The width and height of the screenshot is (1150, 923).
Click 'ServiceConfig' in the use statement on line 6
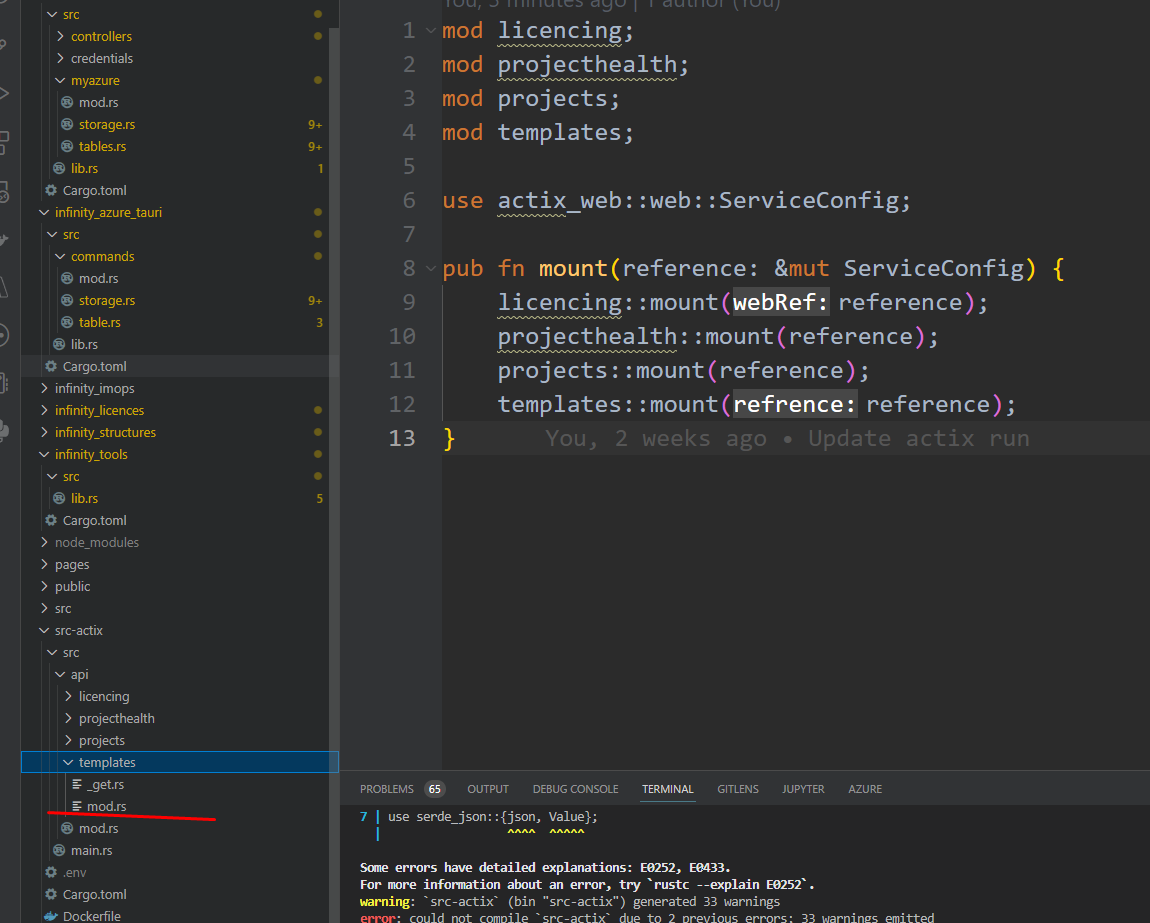(807, 200)
